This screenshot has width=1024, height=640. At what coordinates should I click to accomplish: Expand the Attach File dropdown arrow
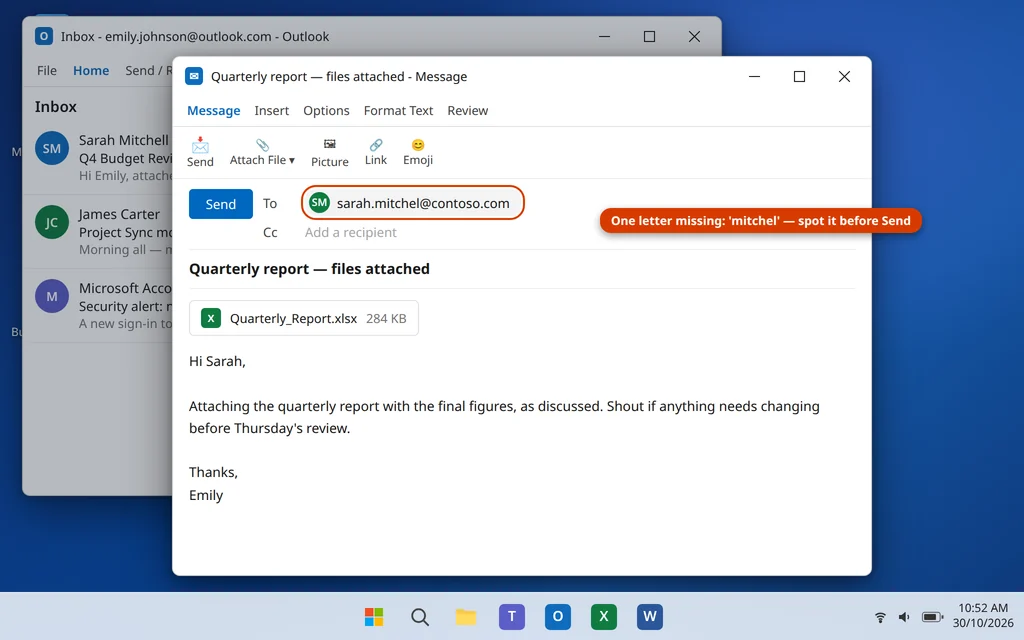292,160
